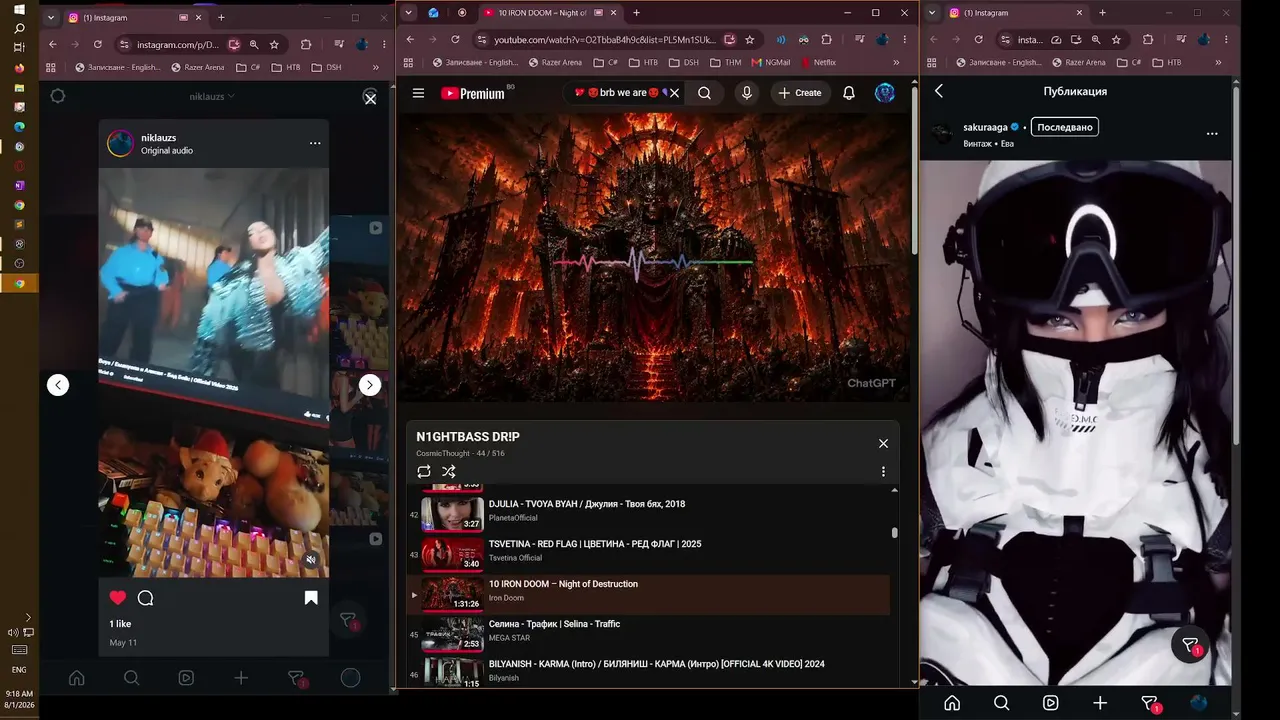Screen dimensions: 1280x720
Task: Open Instagram Reels in the right window
Action: (1050, 703)
